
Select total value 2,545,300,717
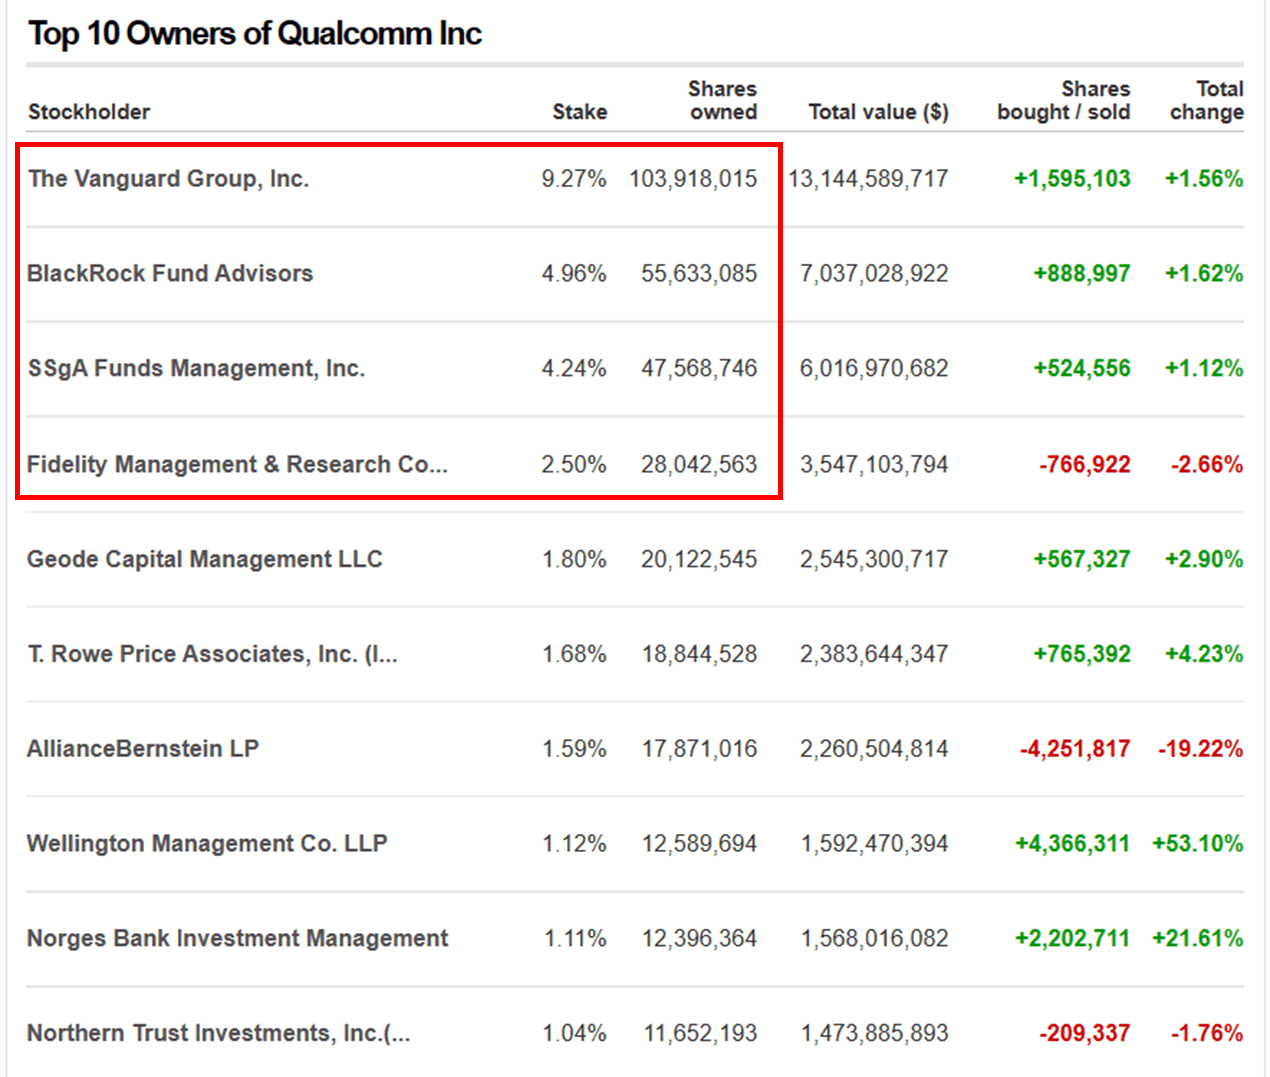coord(874,559)
